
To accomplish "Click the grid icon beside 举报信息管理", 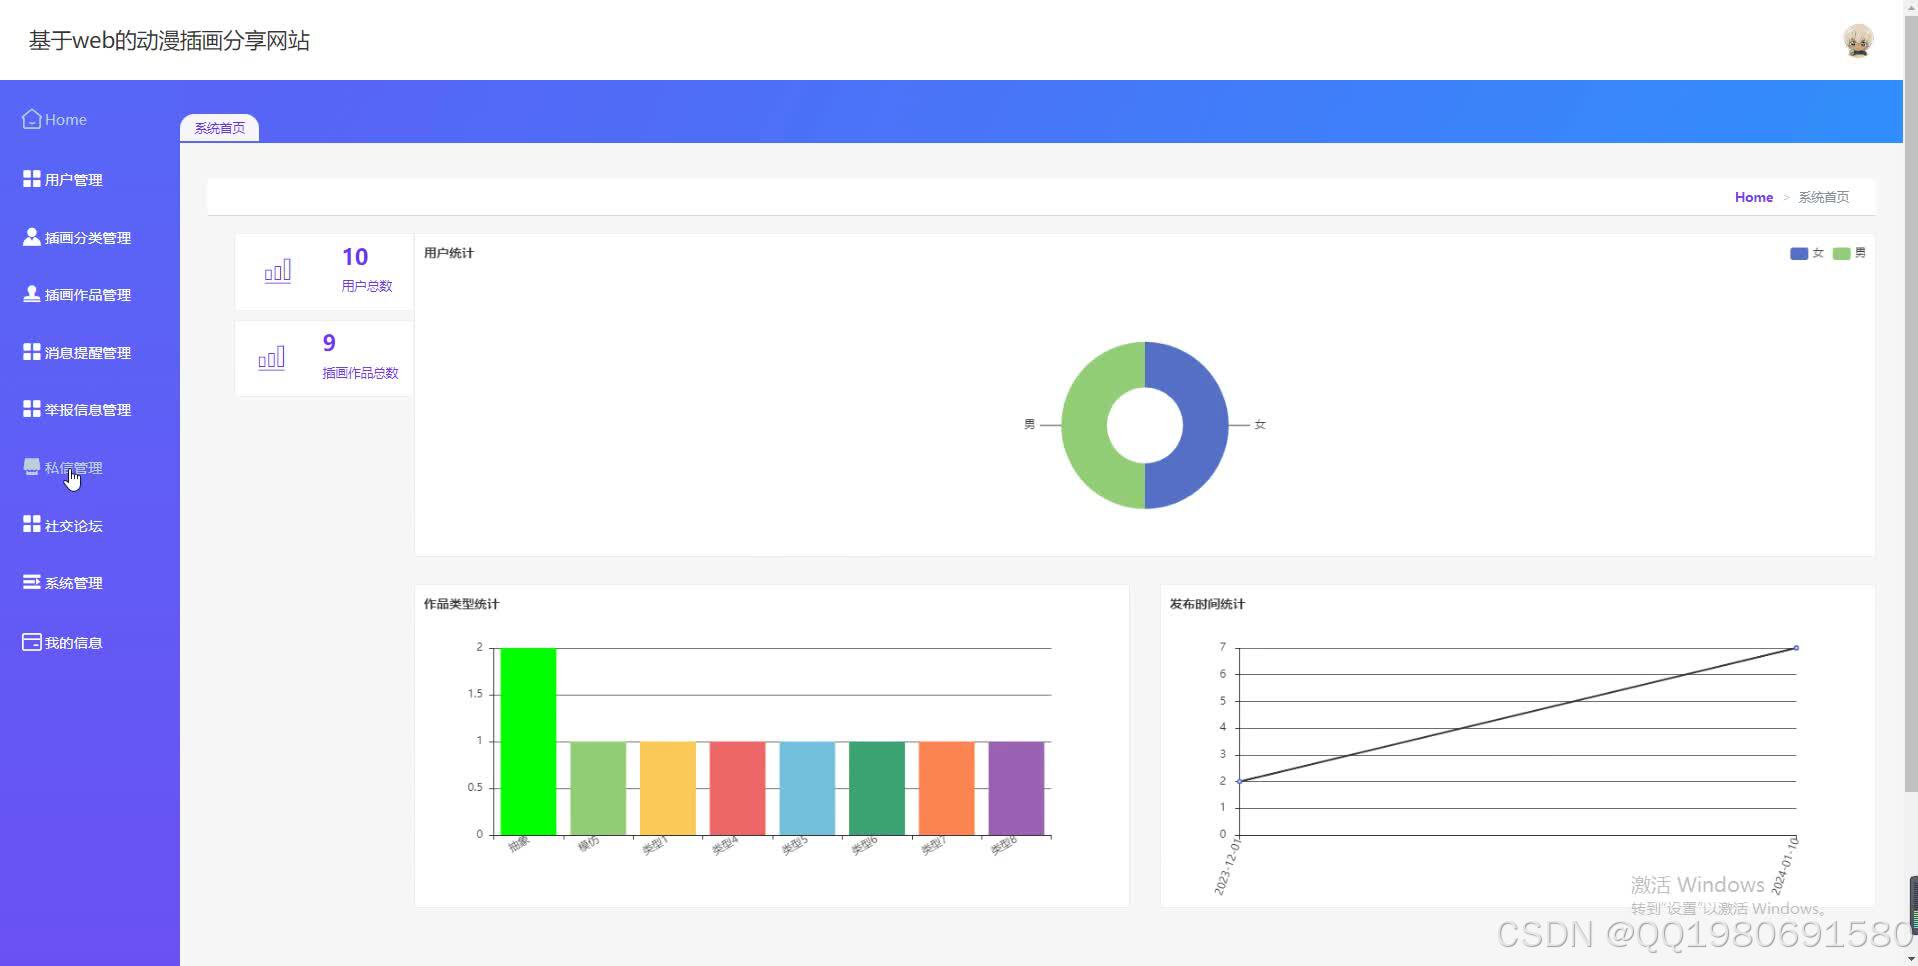I will [32, 409].
